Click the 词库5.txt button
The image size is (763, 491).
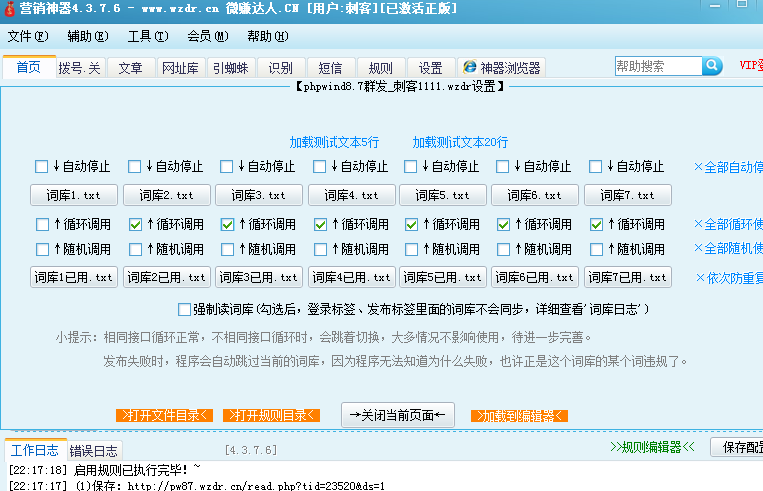click(x=443, y=195)
